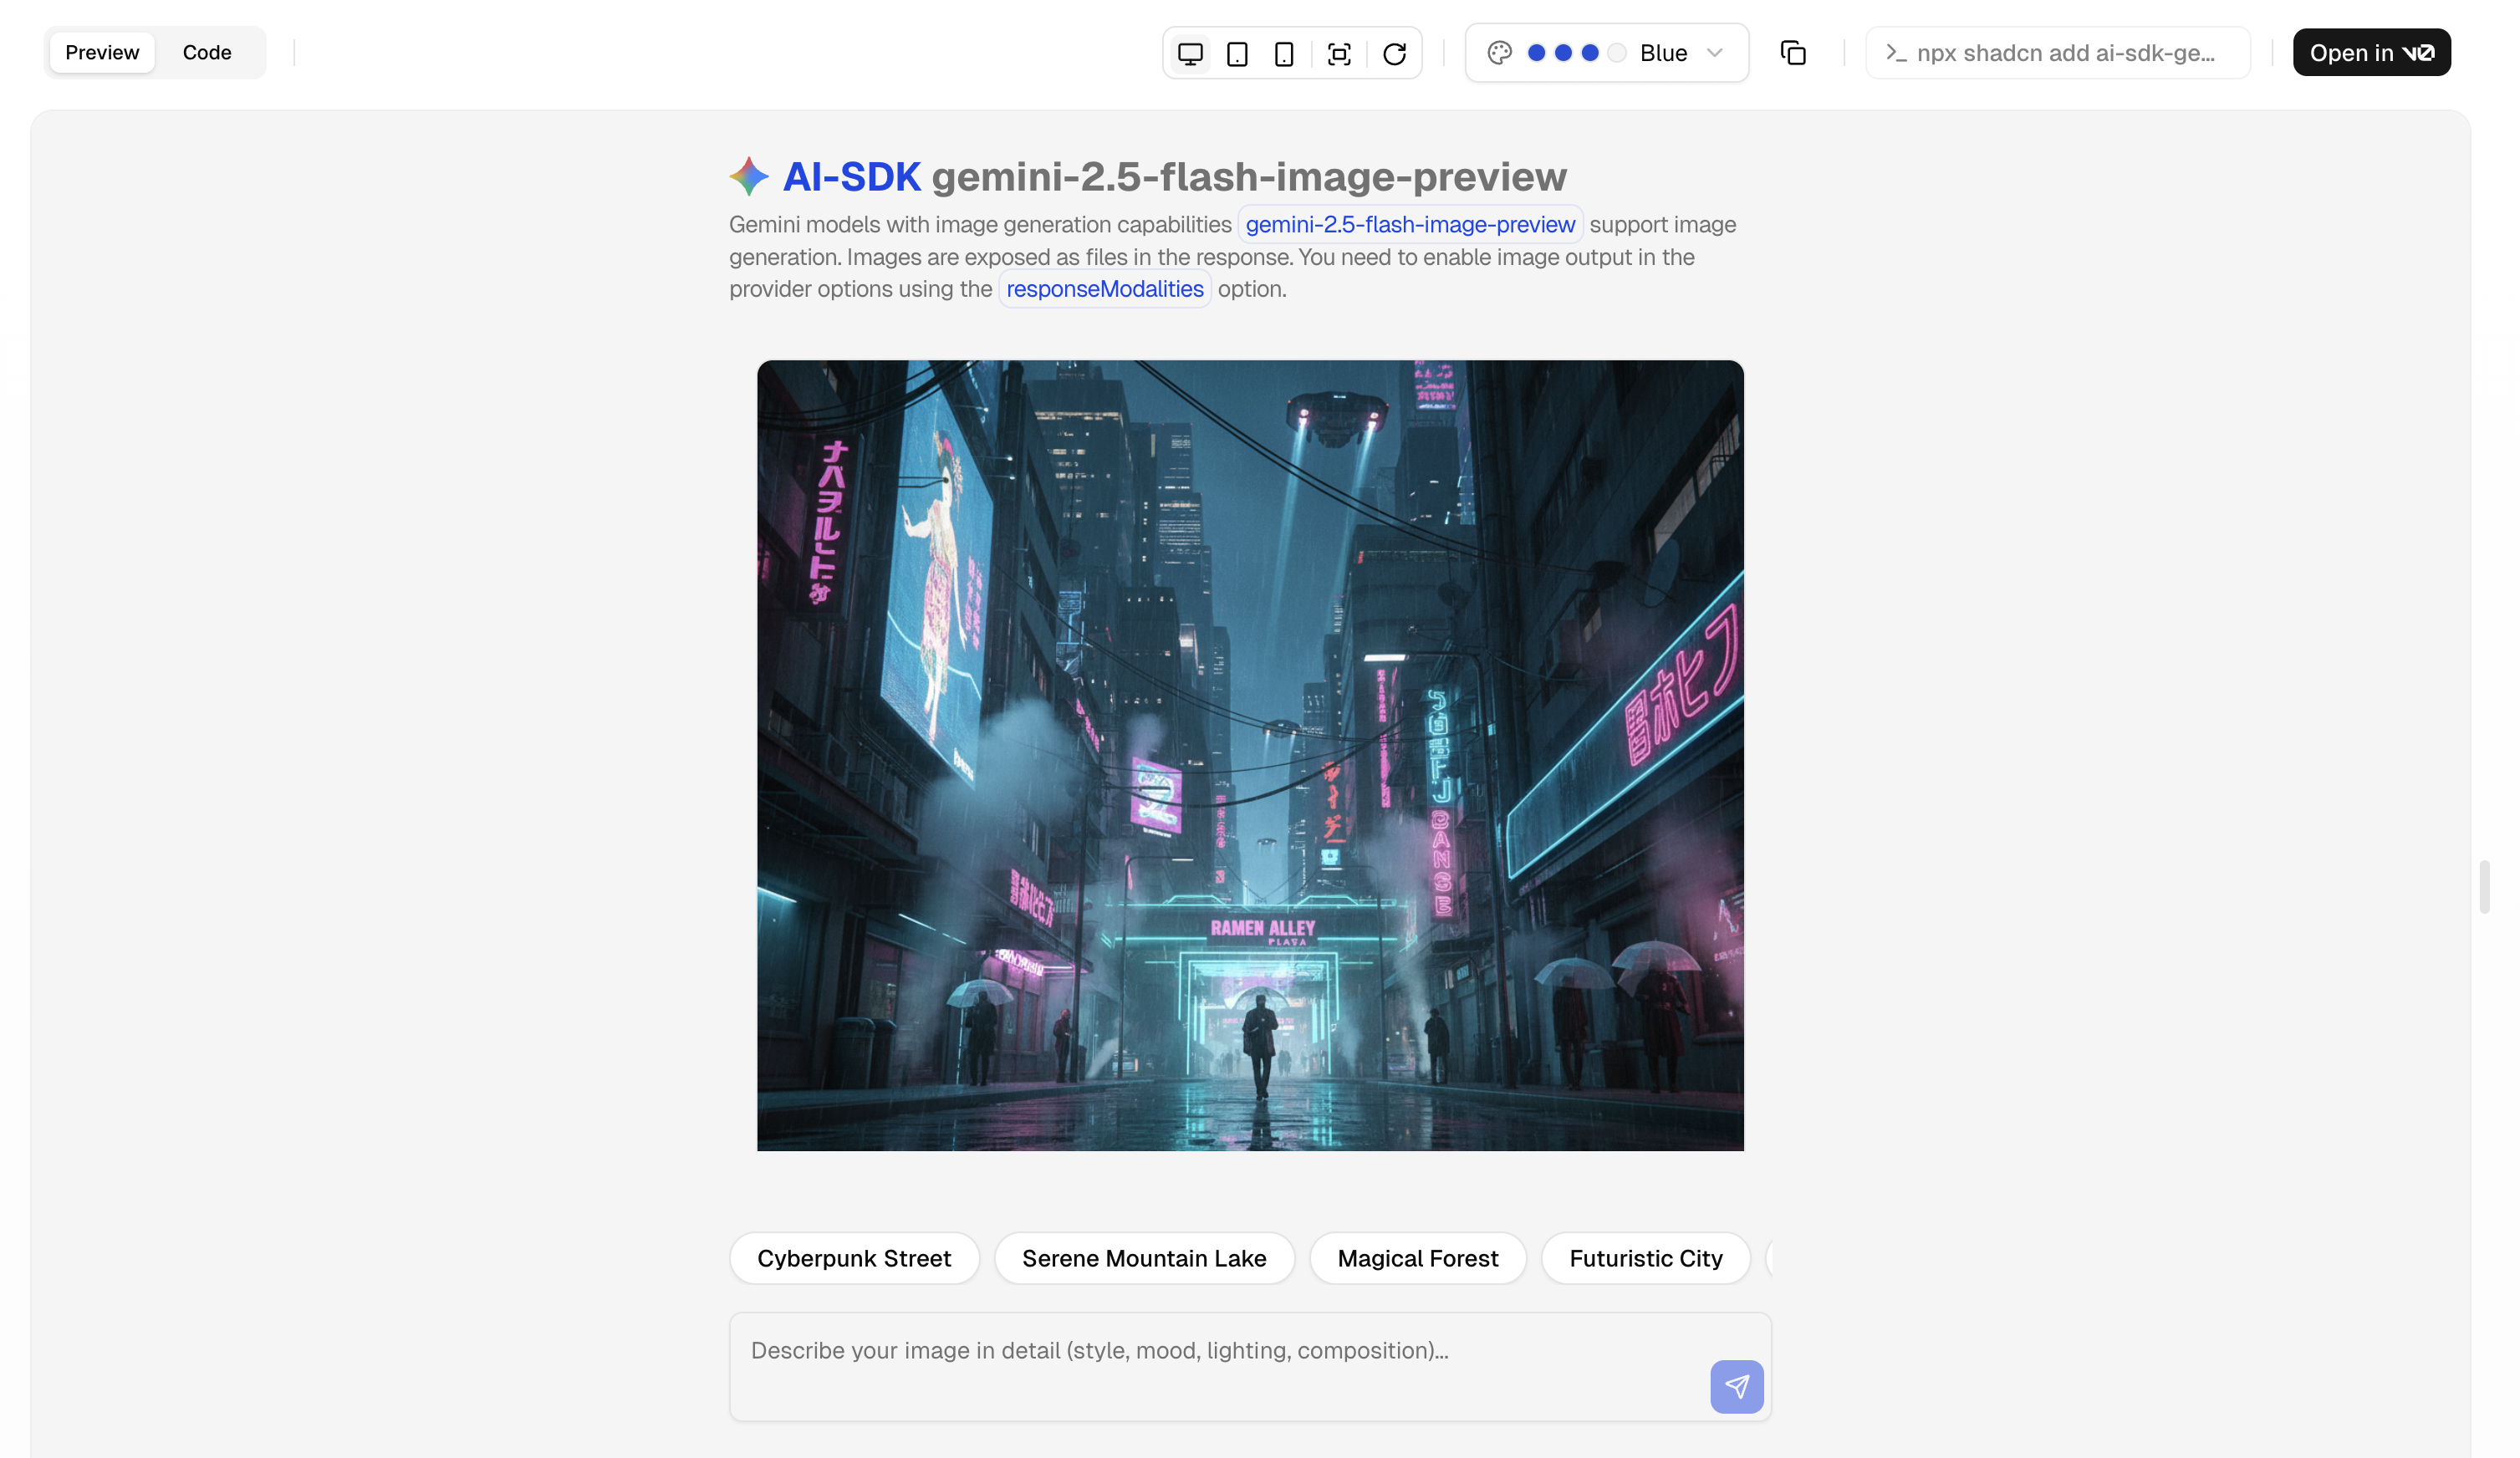Screen dimensions: 2520x1458
Task: Click the Open in v0 button
Action: (x=2371, y=53)
